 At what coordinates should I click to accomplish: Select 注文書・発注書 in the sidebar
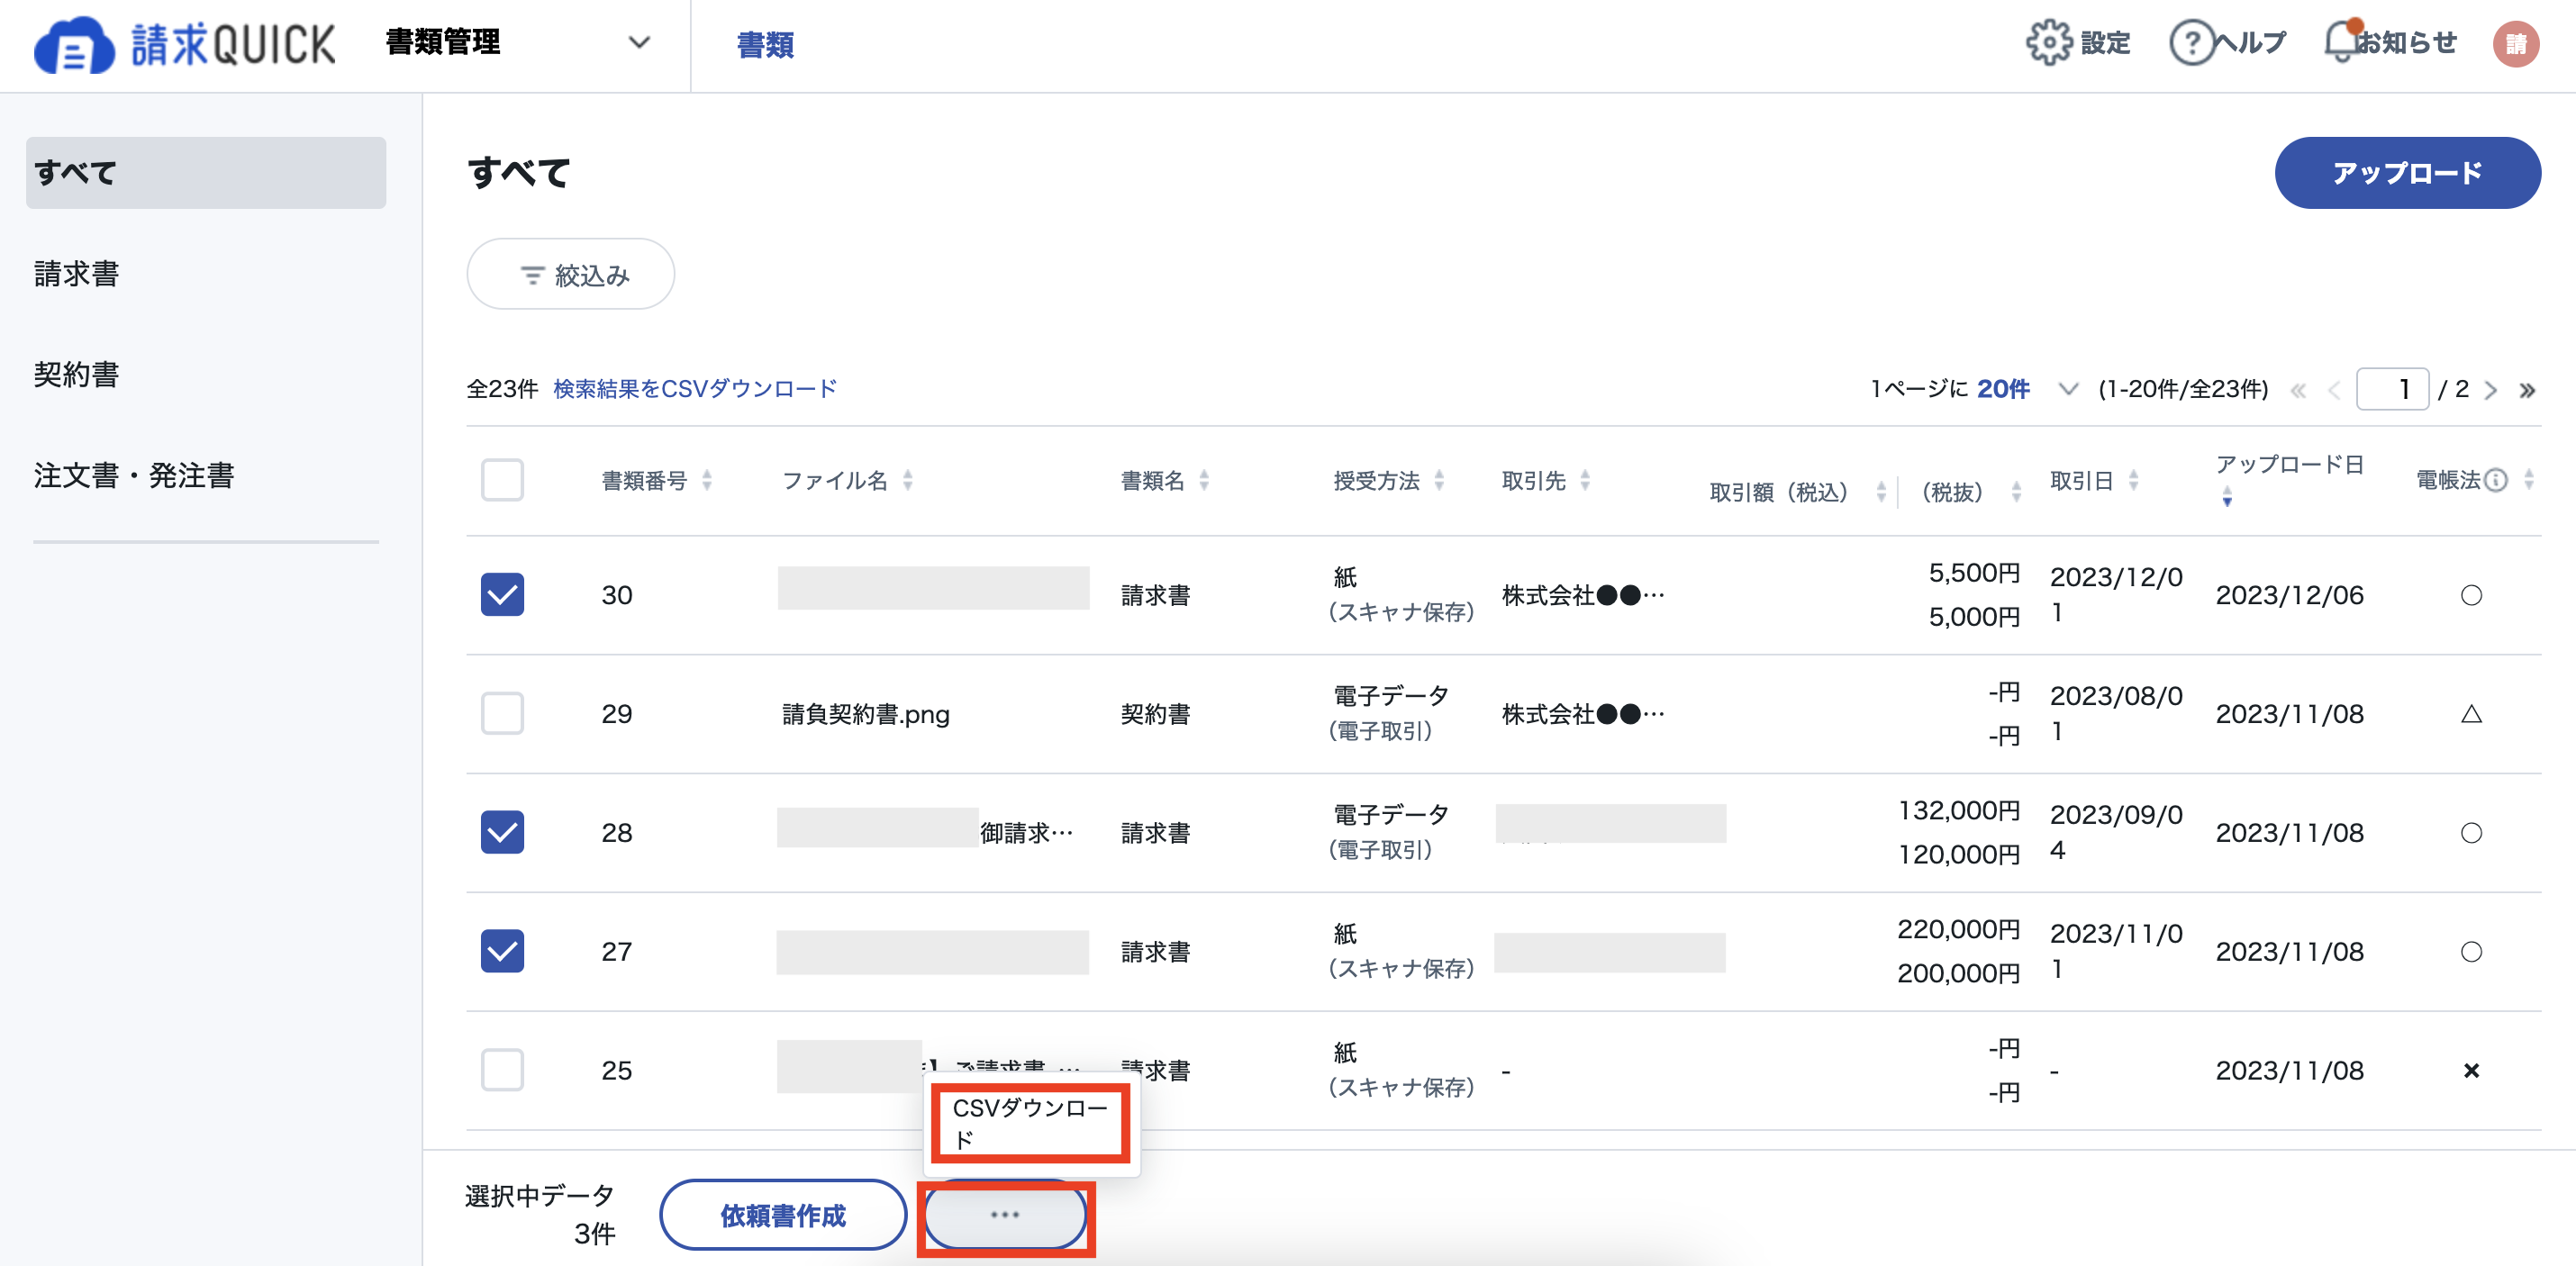pyautogui.click(x=134, y=476)
